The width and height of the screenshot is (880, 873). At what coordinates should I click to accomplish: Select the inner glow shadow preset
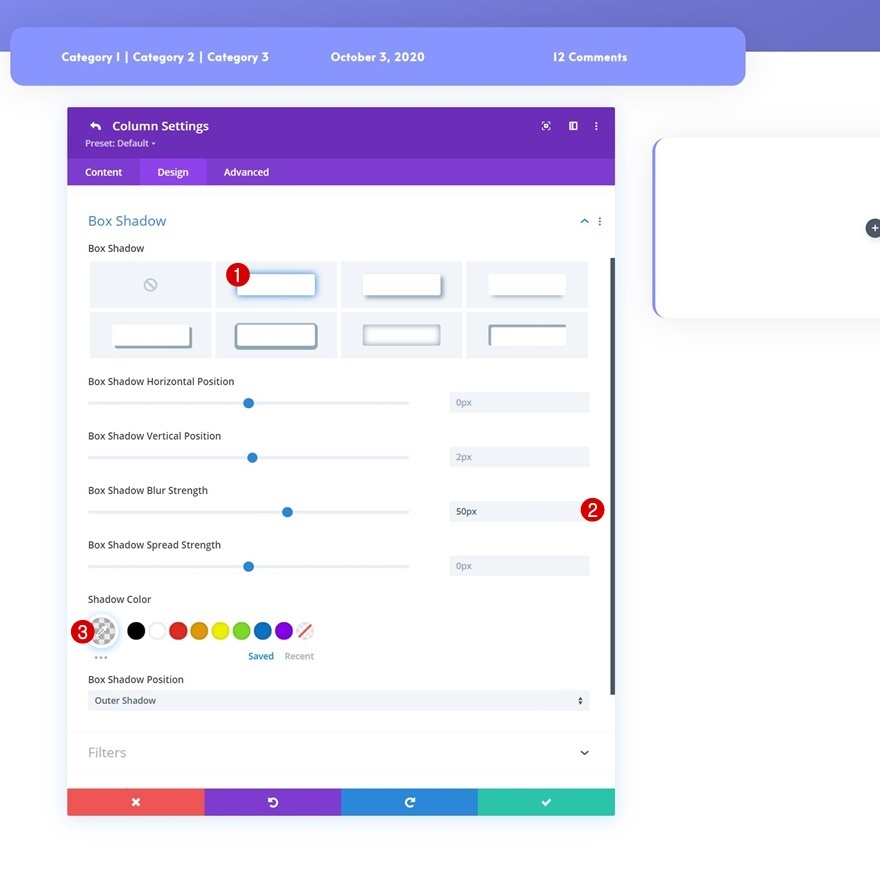tap(402, 336)
